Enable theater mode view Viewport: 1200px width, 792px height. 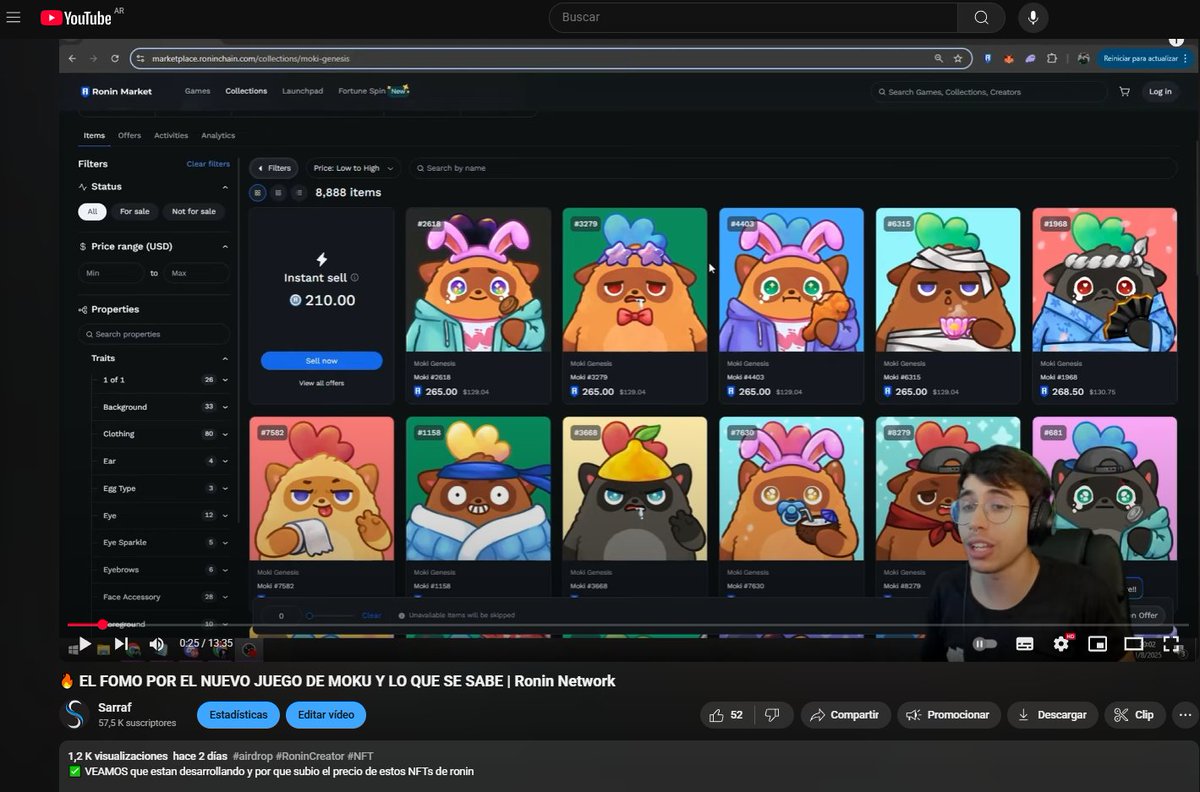tap(1133, 644)
